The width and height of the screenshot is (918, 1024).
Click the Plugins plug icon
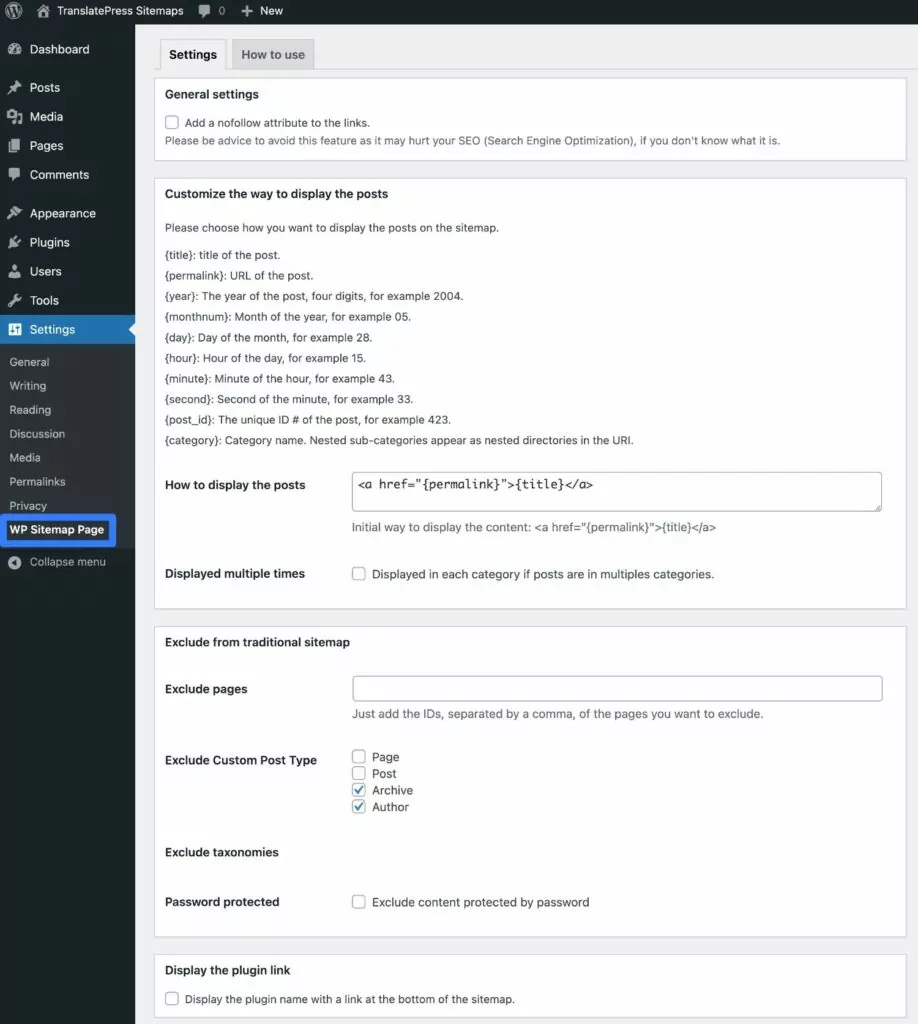click(14, 242)
